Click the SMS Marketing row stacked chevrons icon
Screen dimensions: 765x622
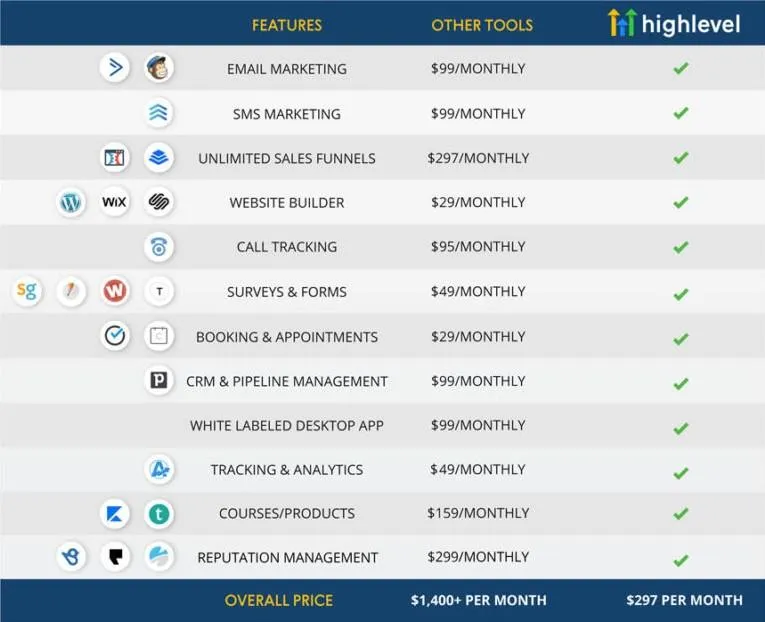pyautogui.click(x=159, y=113)
